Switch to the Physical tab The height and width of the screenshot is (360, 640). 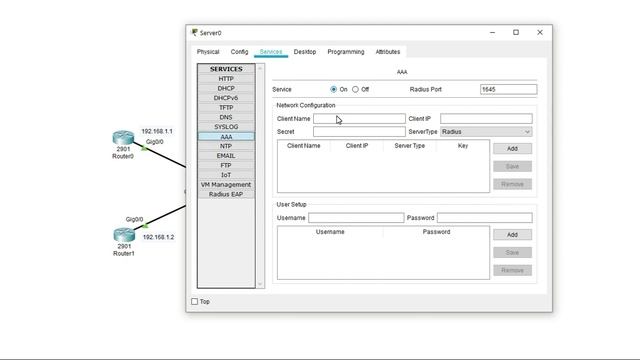[x=208, y=52]
